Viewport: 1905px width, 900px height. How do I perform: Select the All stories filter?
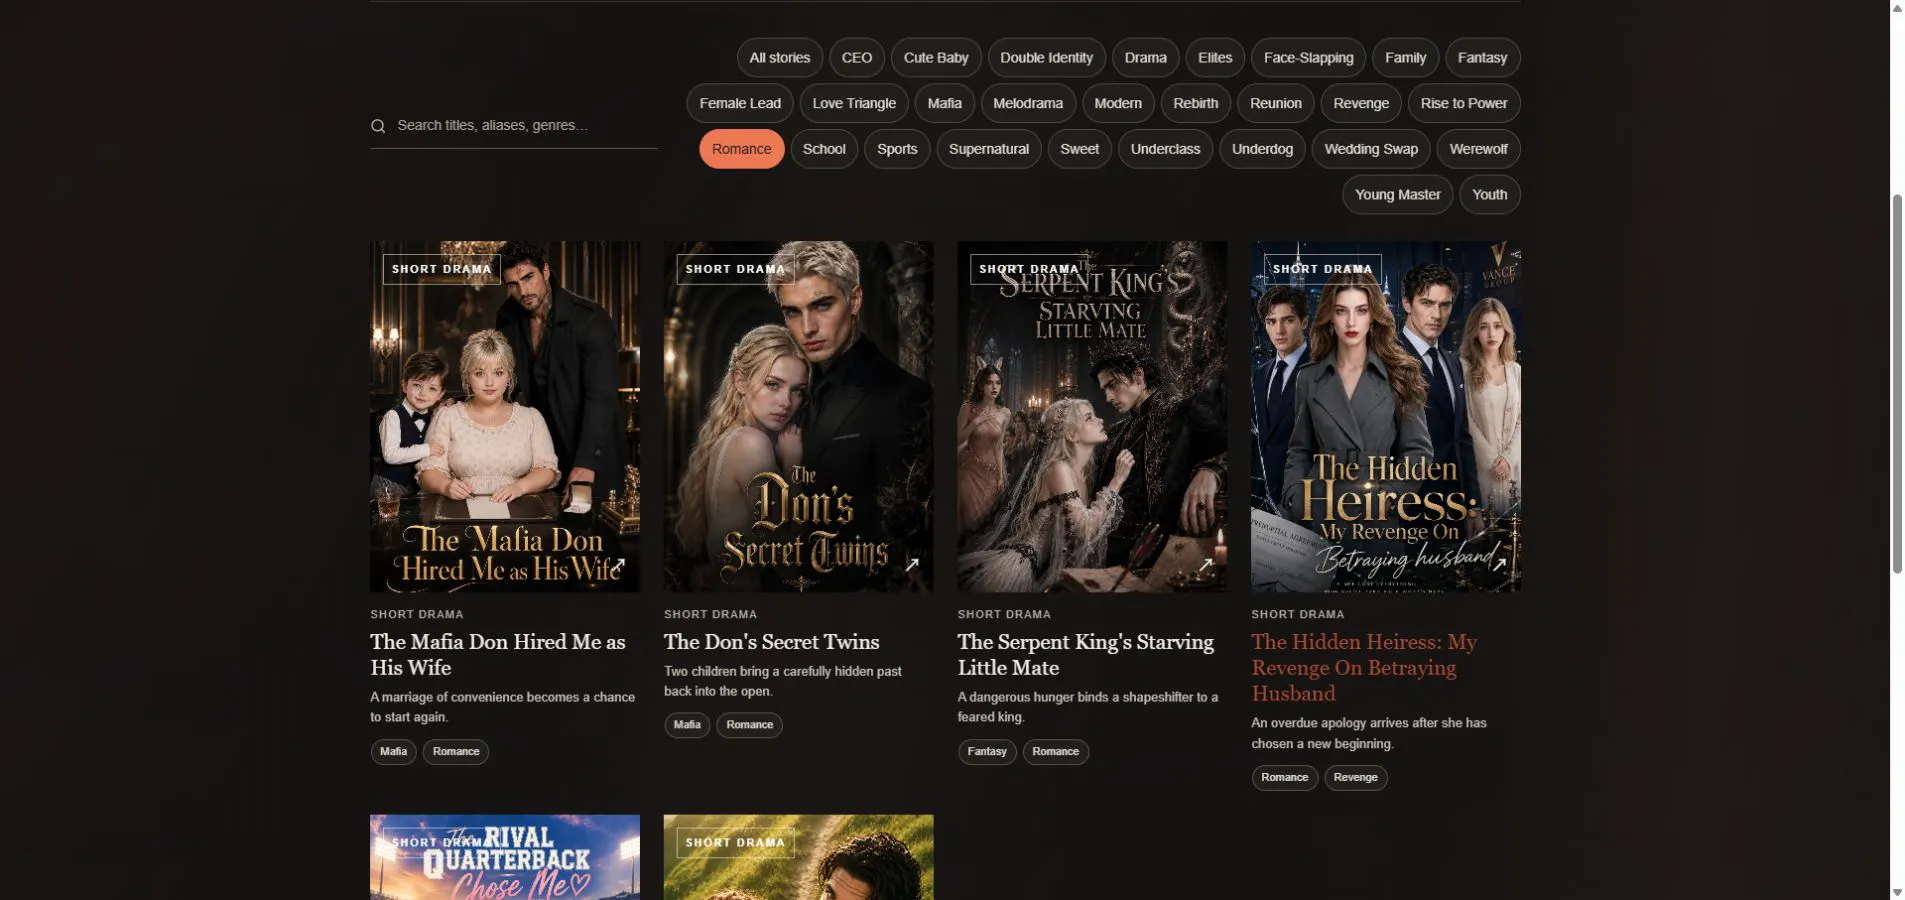[x=780, y=58]
